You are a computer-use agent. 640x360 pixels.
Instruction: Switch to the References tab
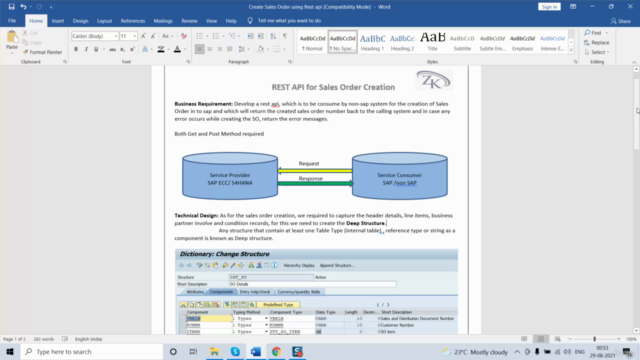tap(133, 21)
